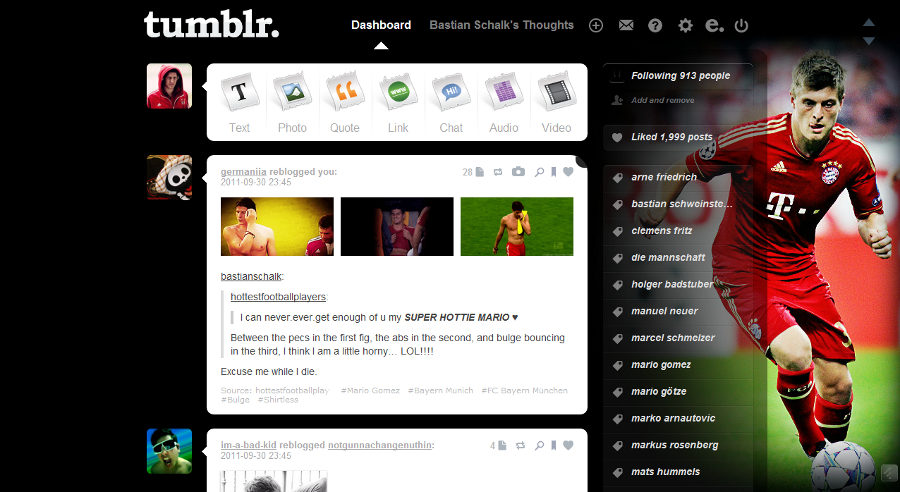
Task: Reblog the im-a-bad-kid post
Action: 520,445
